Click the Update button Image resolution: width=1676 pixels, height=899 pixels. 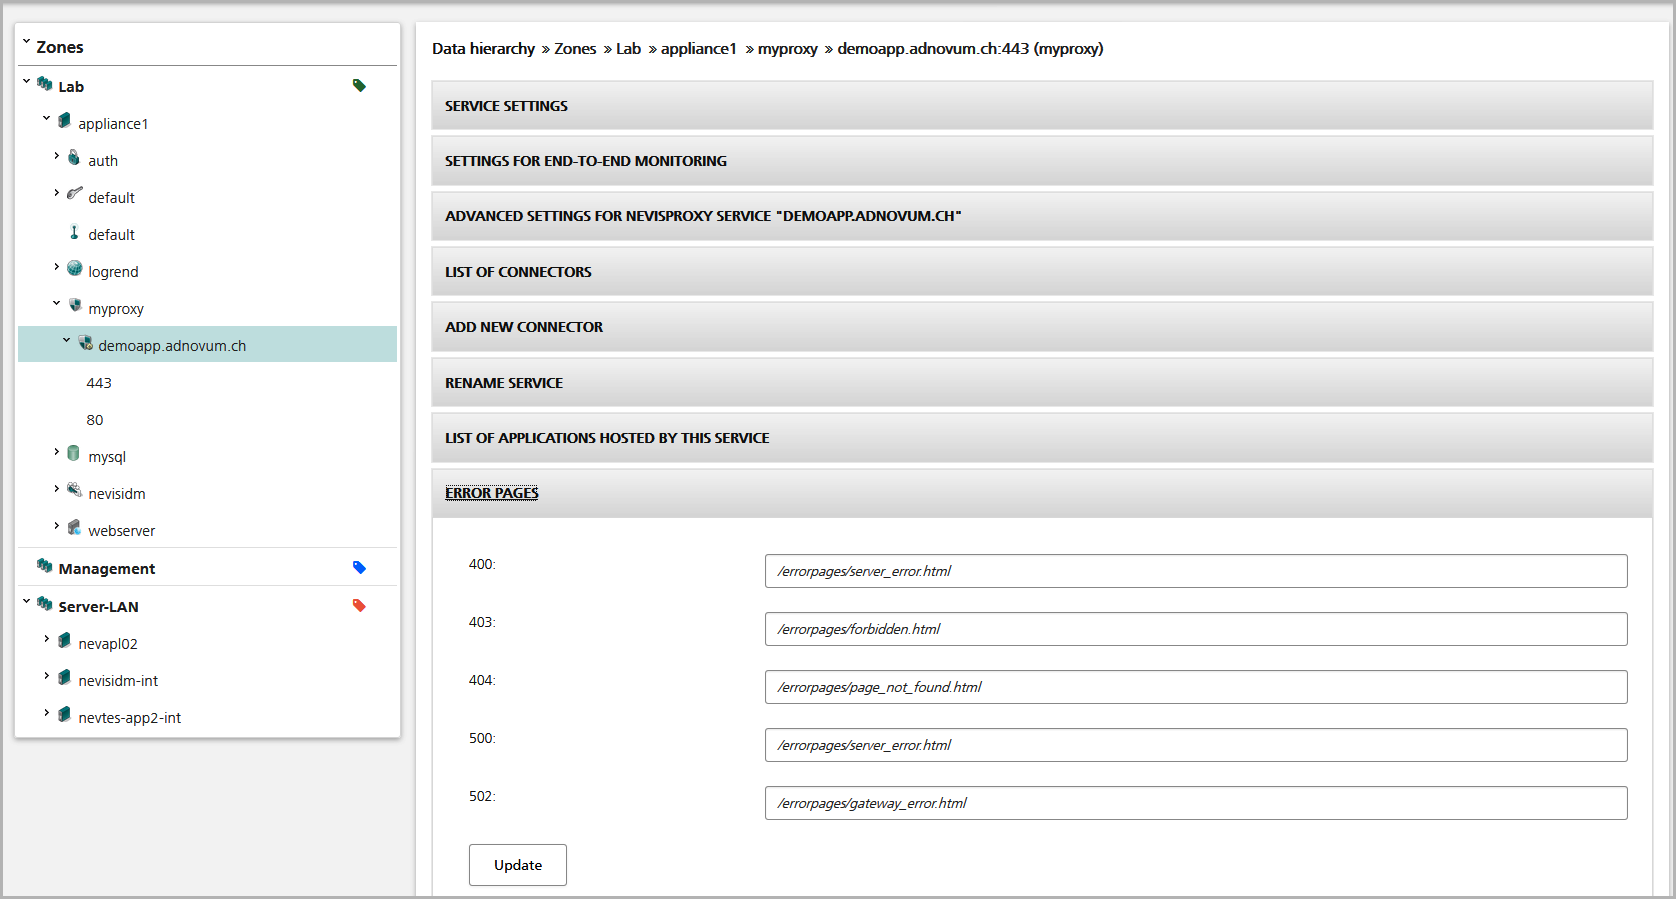518,865
